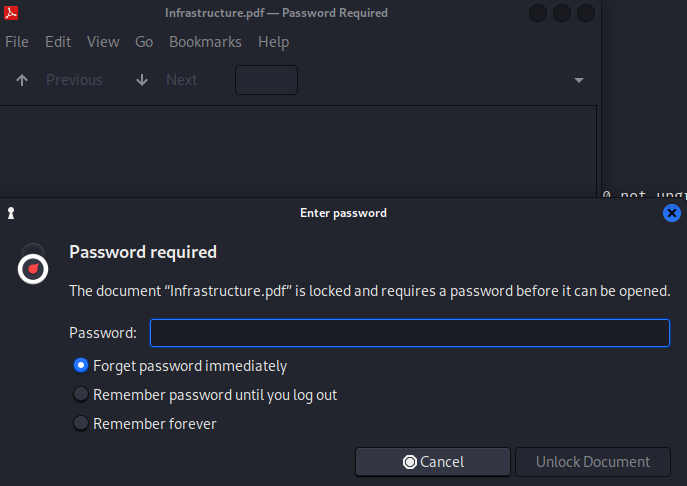Open the Go menu

click(144, 42)
